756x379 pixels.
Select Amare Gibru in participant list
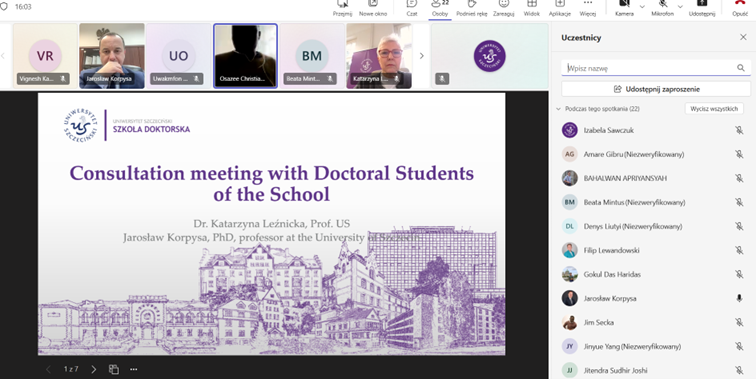tap(634, 154)
